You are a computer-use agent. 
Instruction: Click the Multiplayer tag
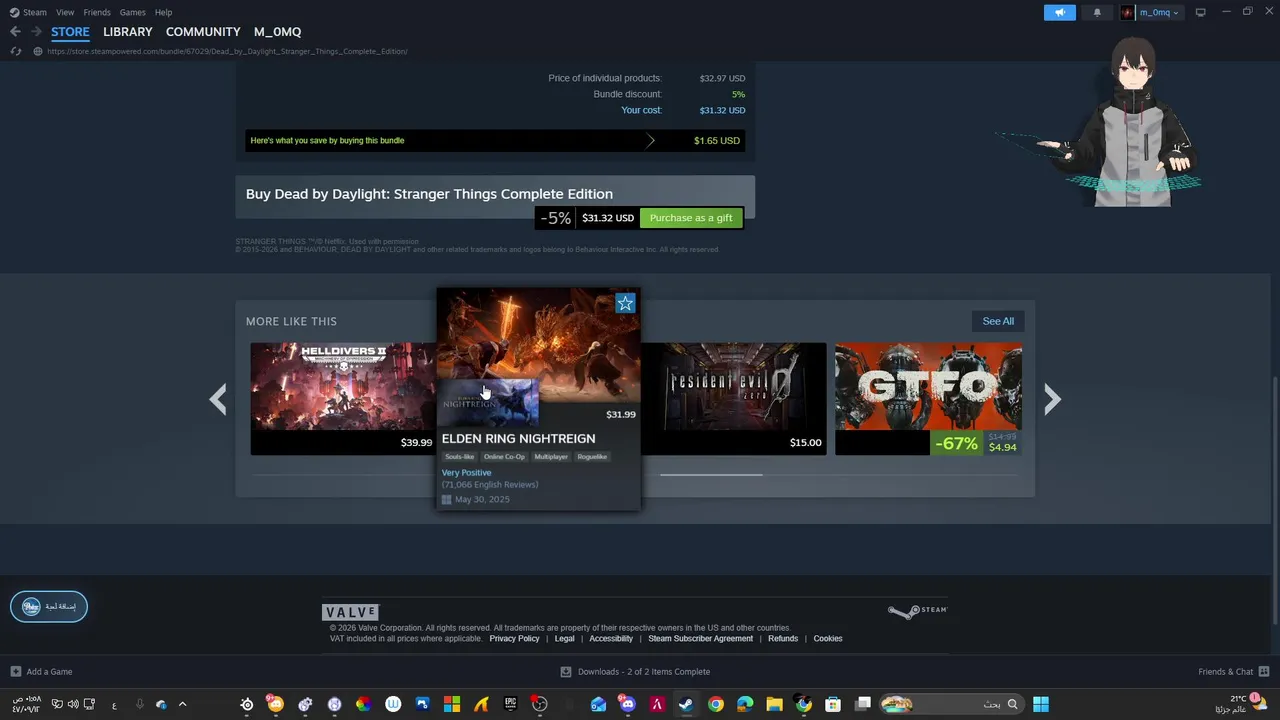tap(551, 457)
